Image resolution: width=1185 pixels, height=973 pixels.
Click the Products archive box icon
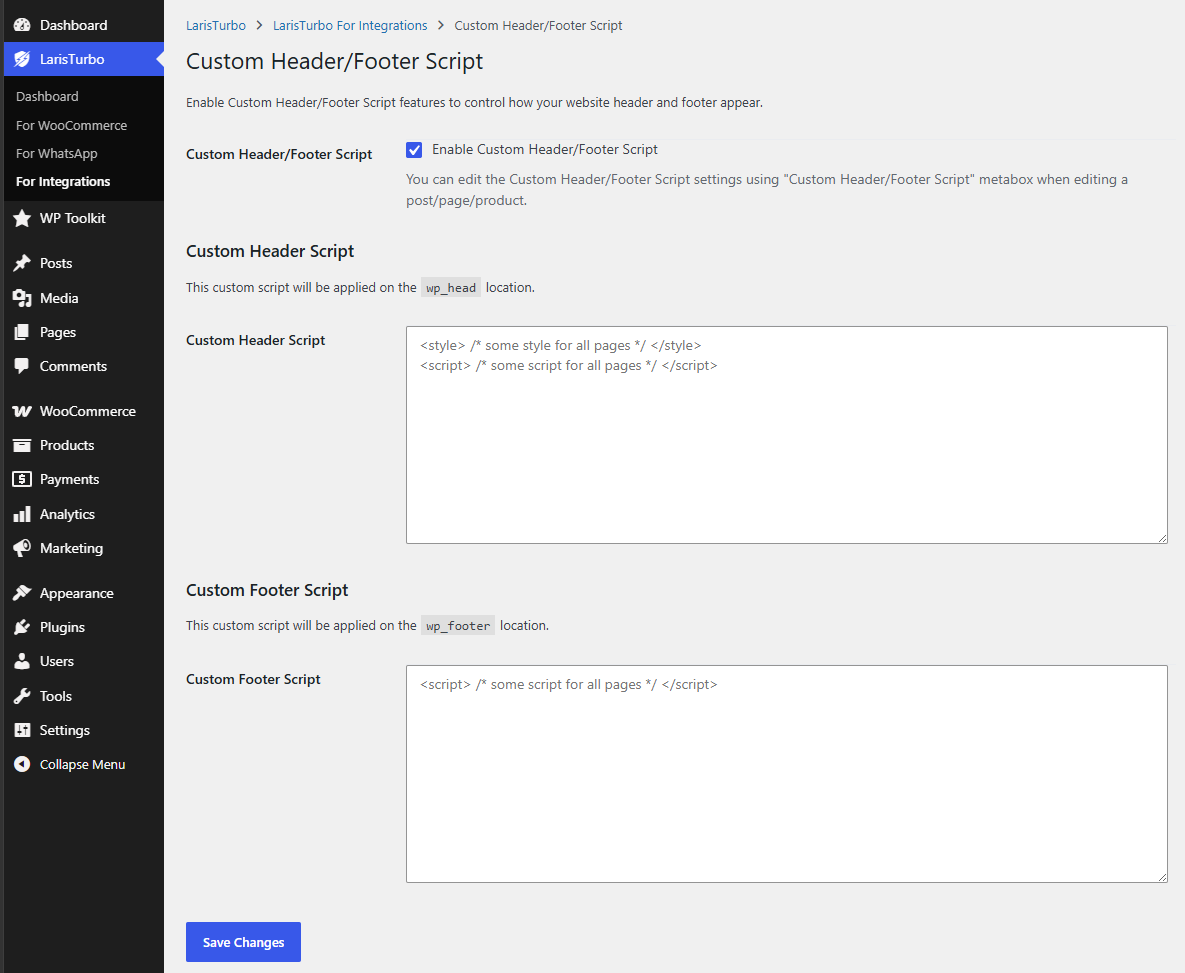(x=22, y=445)
